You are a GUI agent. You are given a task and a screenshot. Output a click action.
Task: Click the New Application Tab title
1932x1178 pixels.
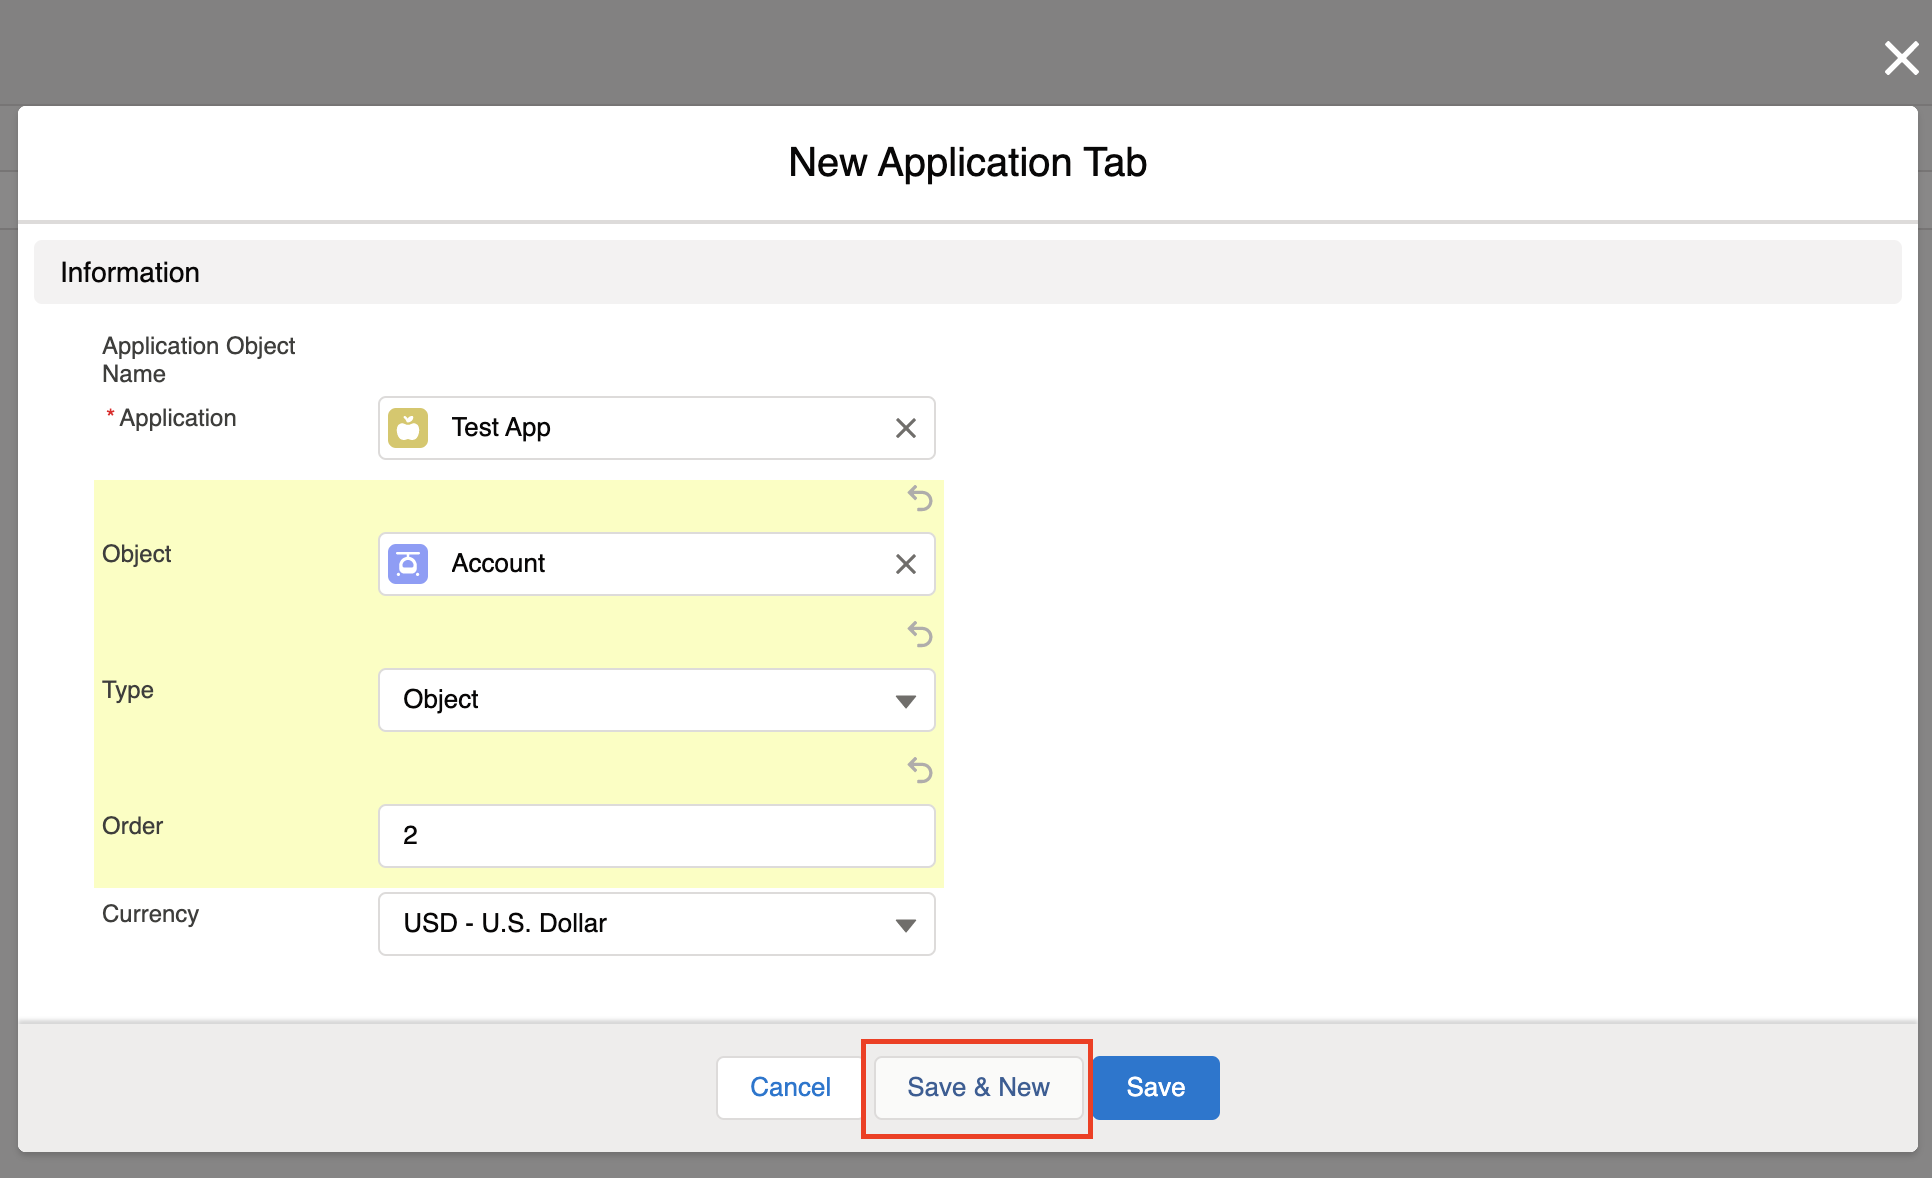[967, 162]
